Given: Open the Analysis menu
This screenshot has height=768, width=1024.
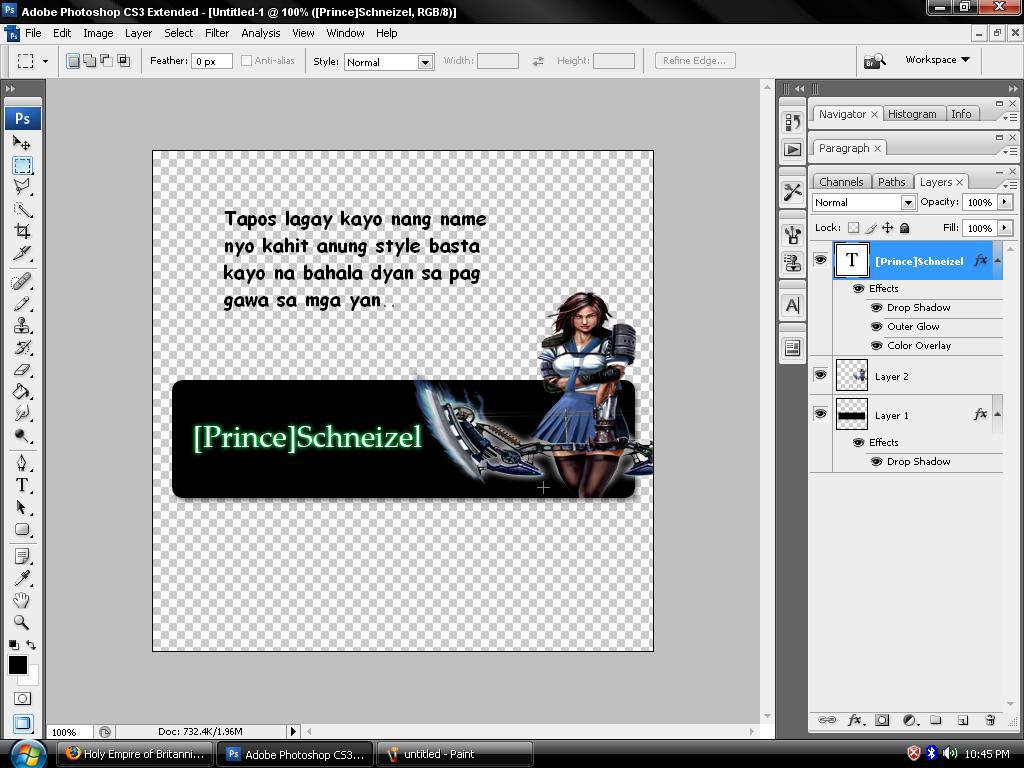Looking at the screenshot, I should (261, 33).
